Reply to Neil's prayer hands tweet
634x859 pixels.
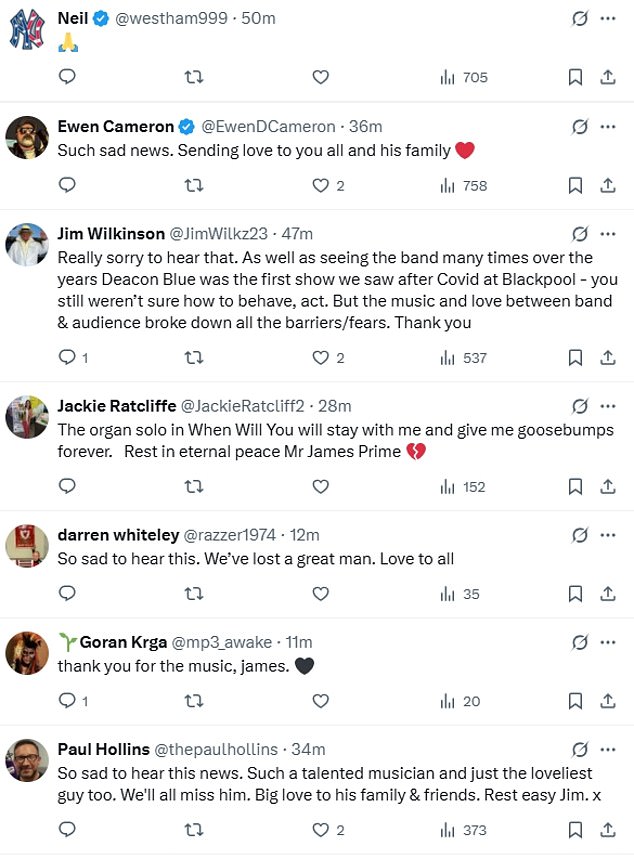tap(67, 77)
